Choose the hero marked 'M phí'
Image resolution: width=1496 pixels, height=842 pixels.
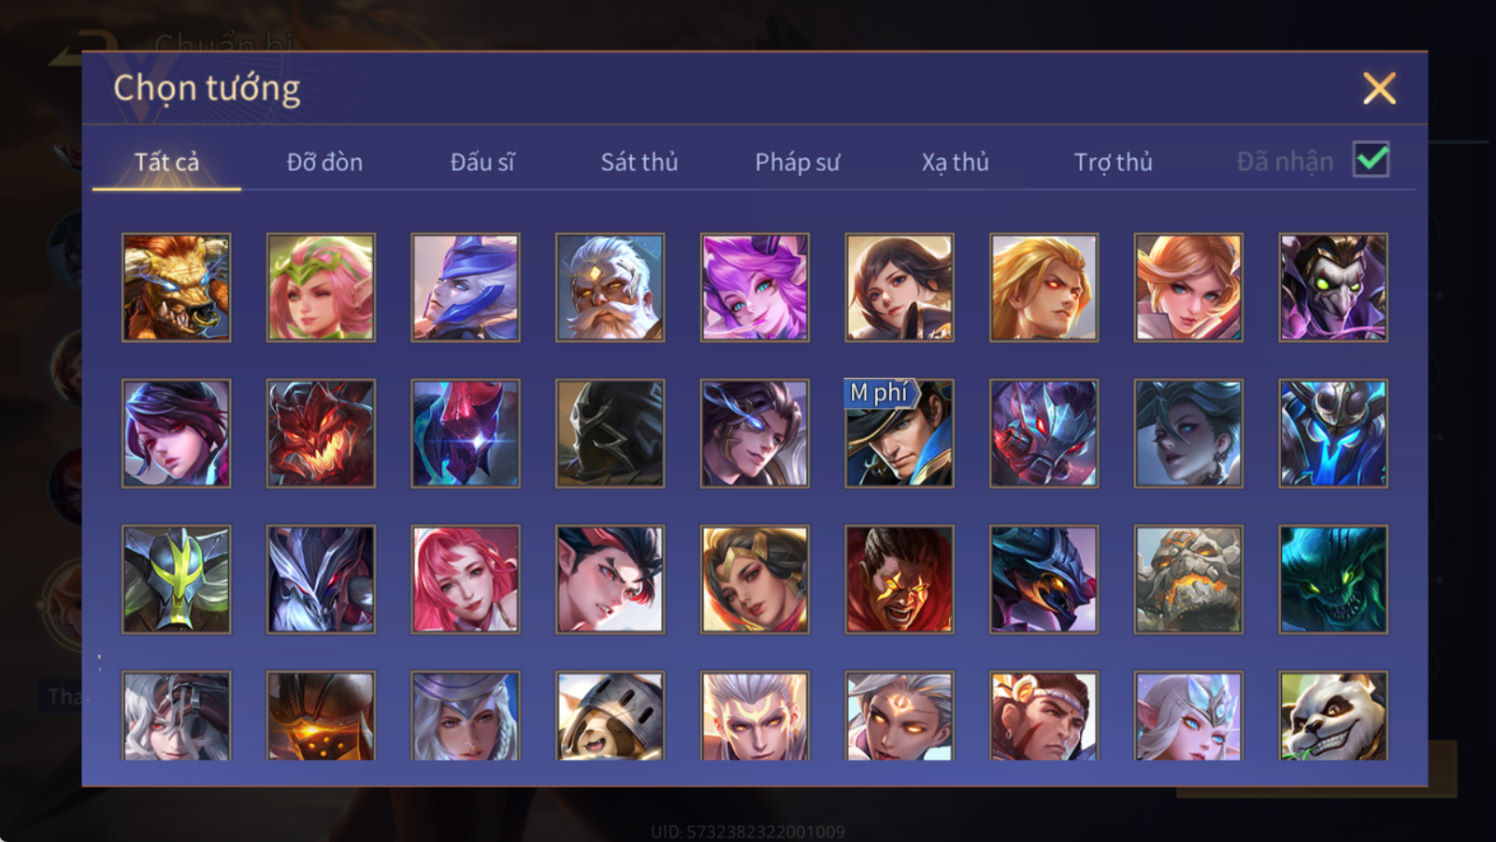[x=899, y=433]
